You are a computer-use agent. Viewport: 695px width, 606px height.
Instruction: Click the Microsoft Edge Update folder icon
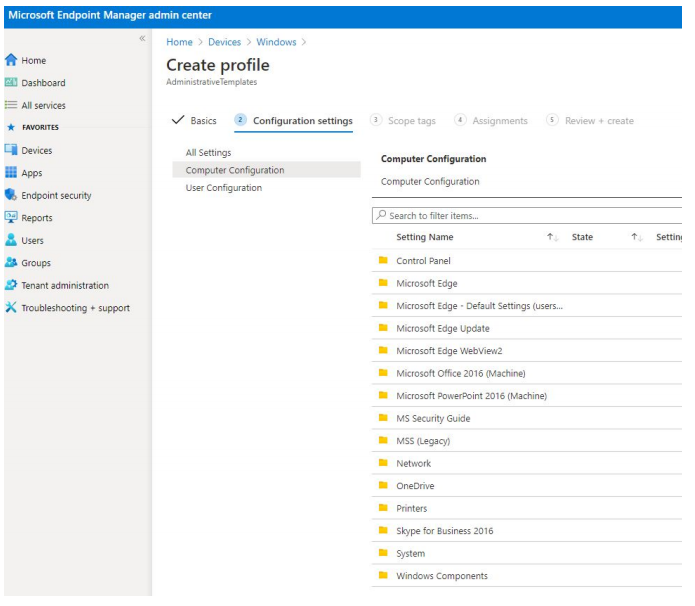click(x=383, y=328)
